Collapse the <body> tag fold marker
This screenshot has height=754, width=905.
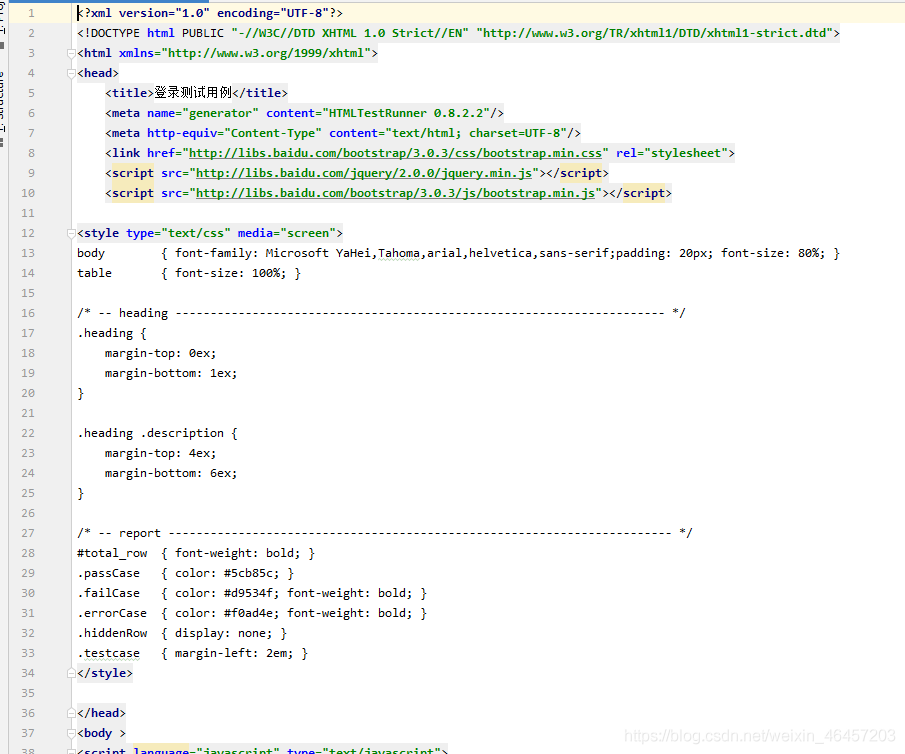pyautogui.click(x=71, y=733)
